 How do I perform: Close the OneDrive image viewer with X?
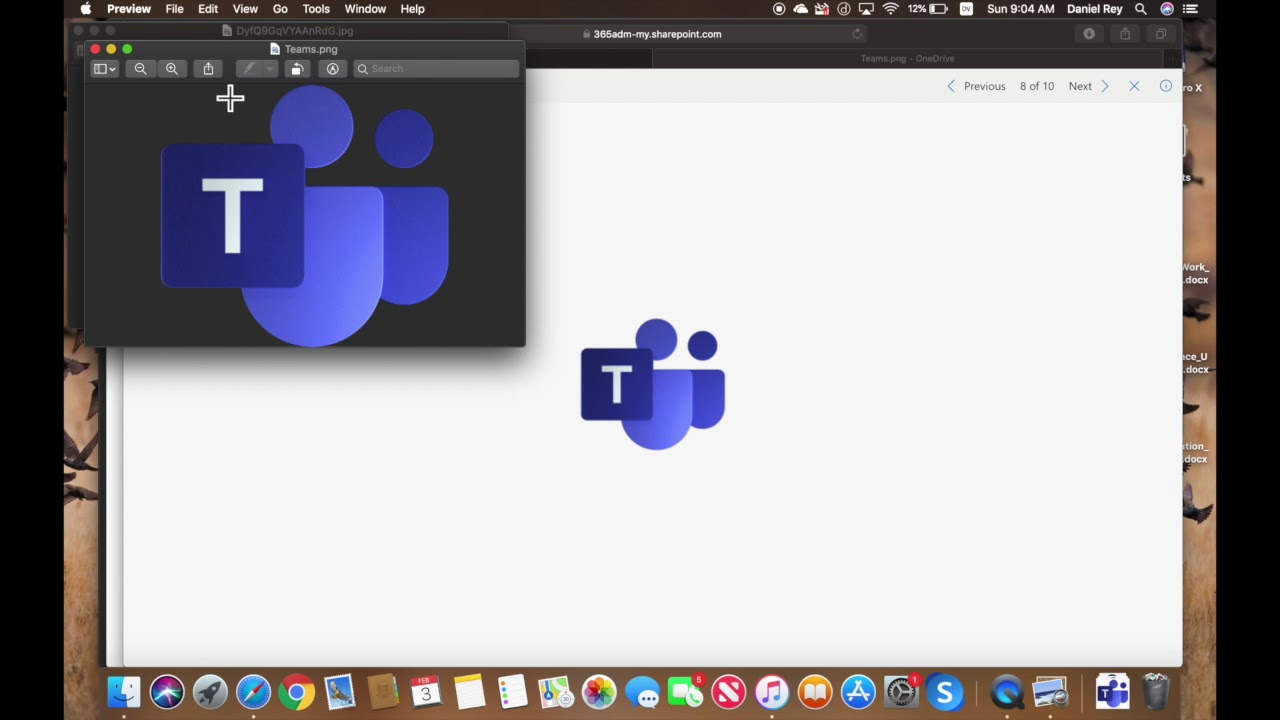tap(1134, 86)
